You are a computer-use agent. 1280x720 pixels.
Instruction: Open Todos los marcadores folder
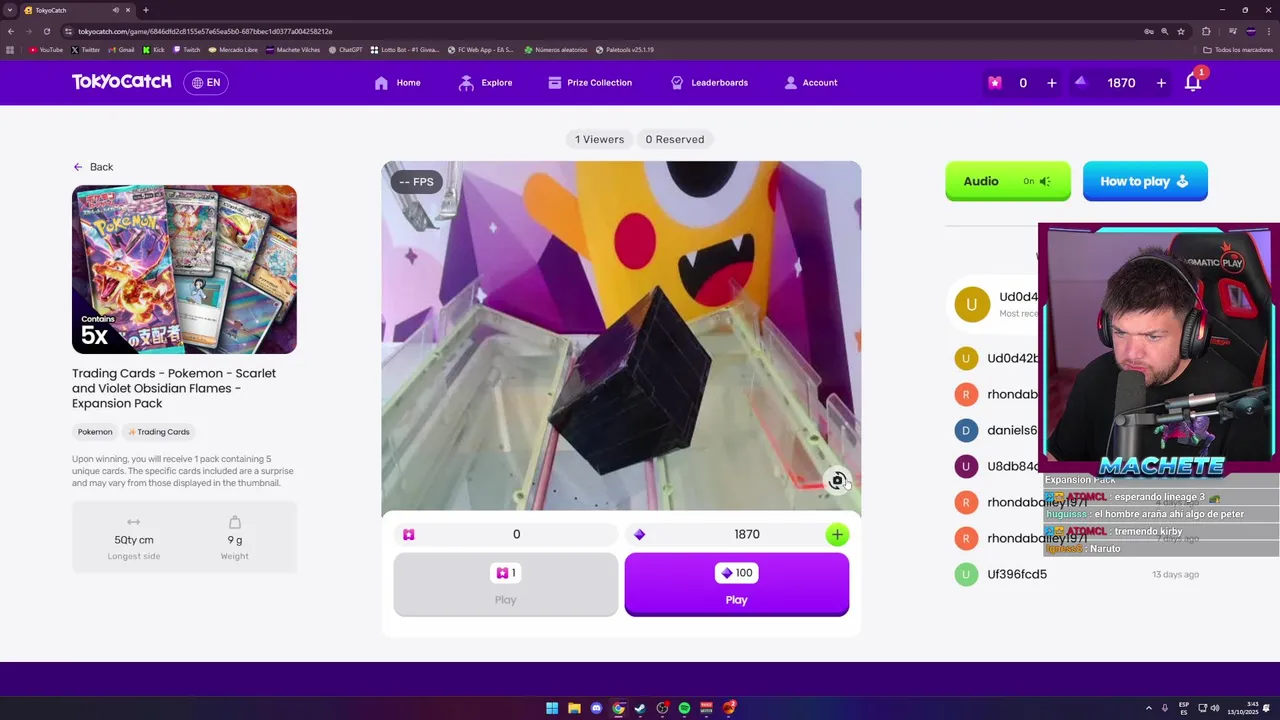(1240, 49)
